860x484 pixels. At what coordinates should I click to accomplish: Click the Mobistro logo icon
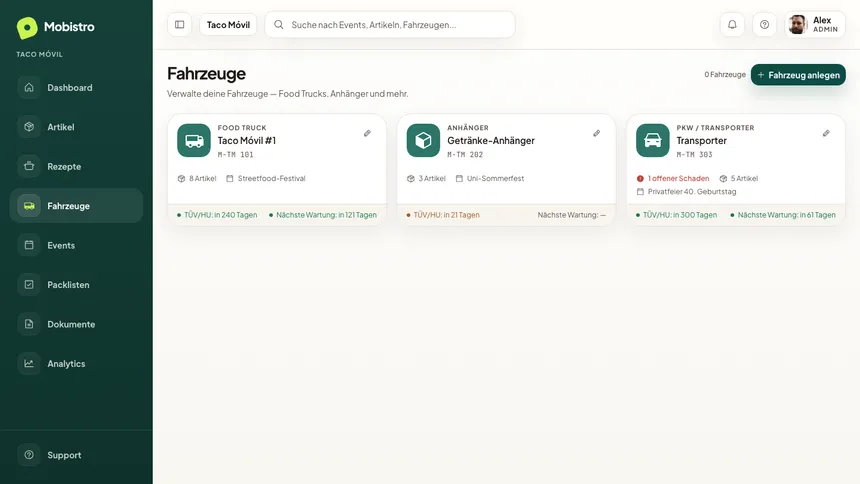(27, 27)
